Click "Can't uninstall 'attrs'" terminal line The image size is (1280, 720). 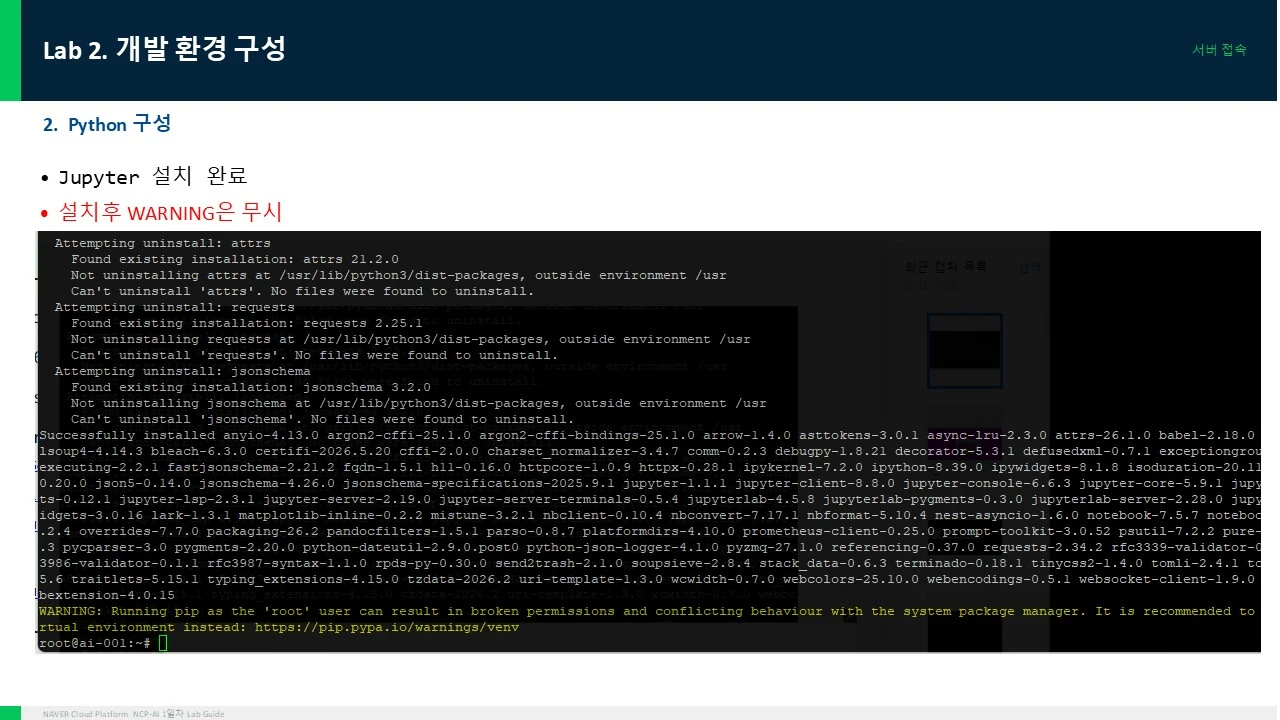302,291
